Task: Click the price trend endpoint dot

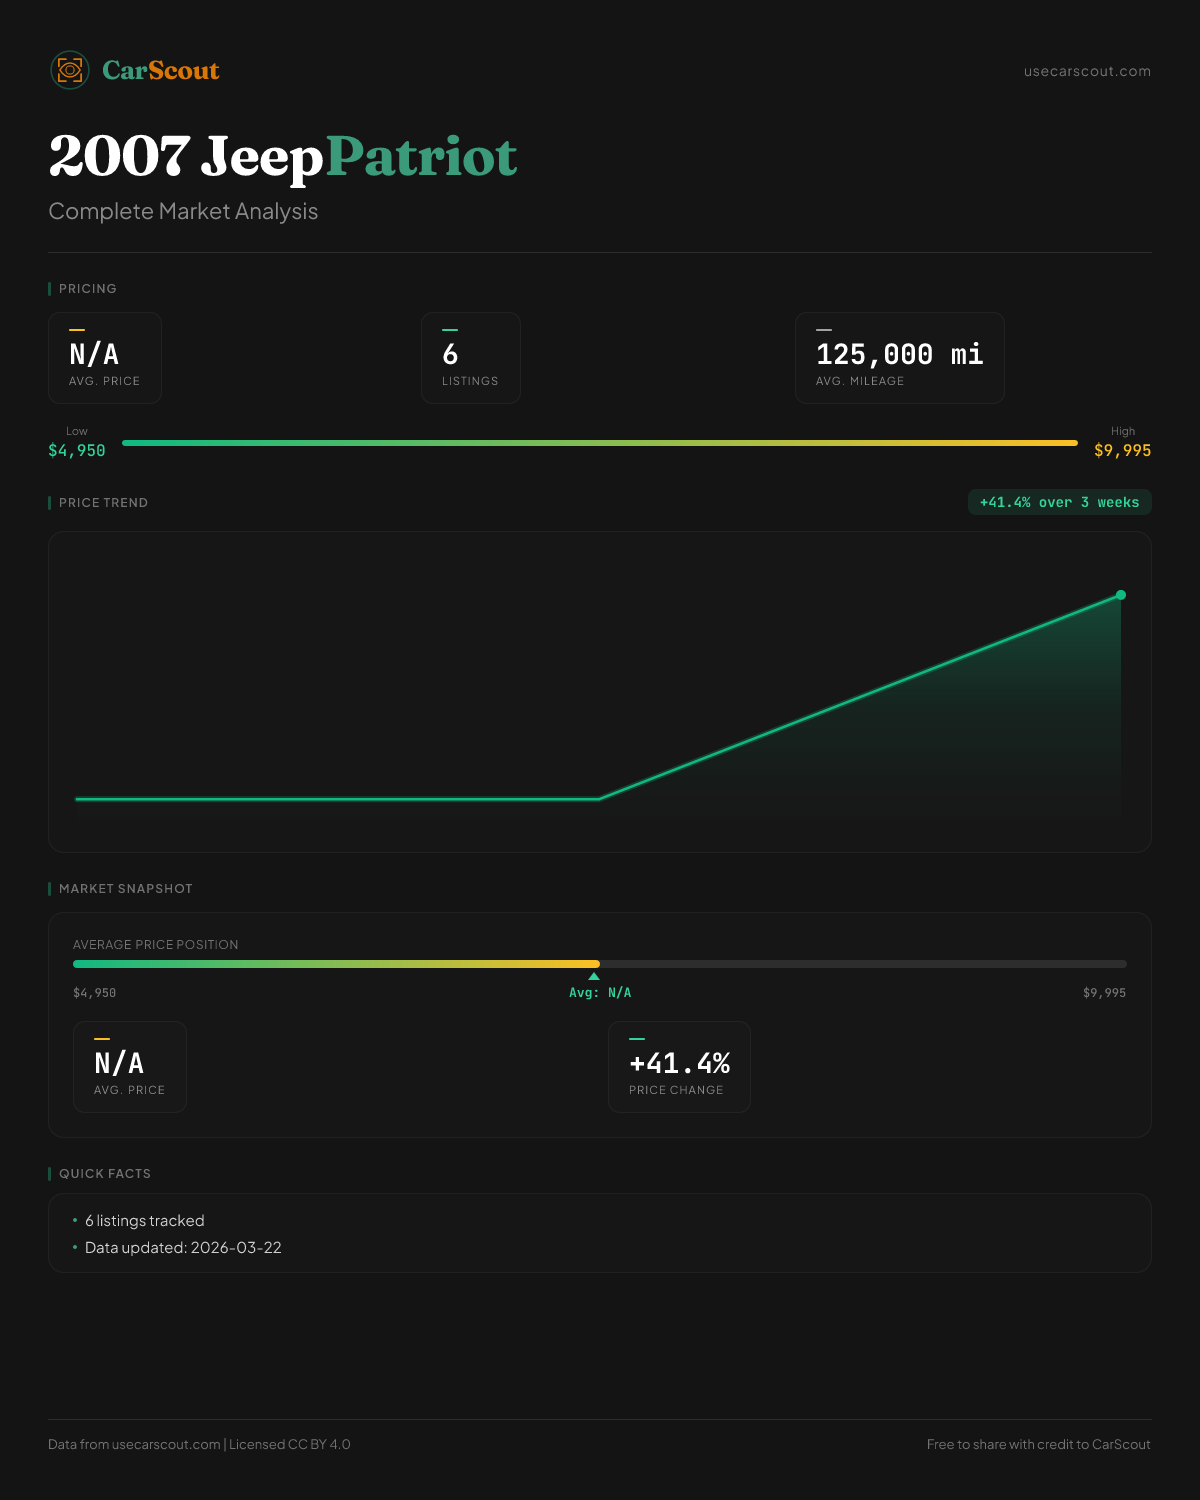Action: pyautogui.click(x=1121, y=595)
